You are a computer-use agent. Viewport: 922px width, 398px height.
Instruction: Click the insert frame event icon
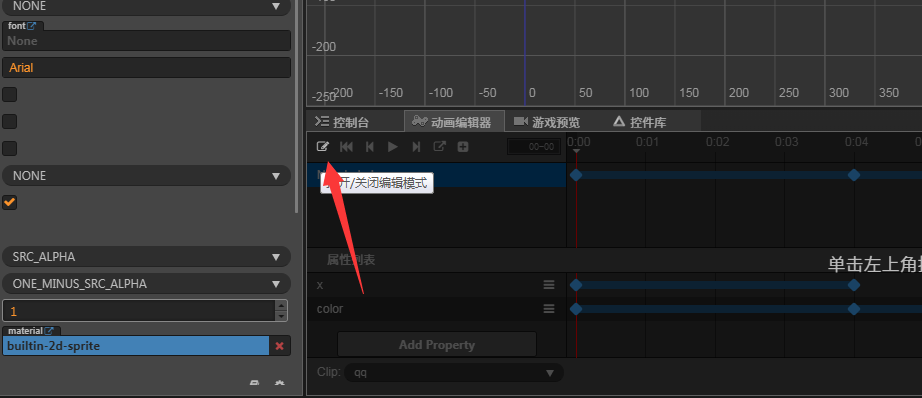tap(439, 147)
